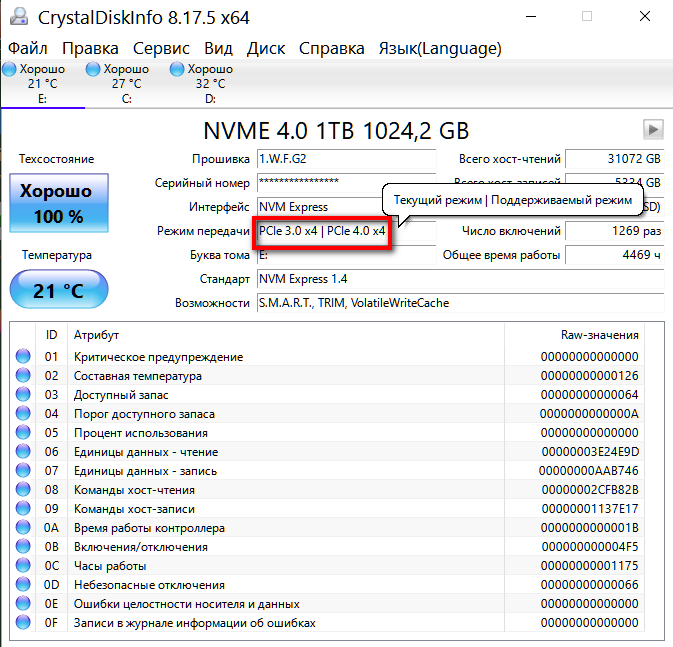Viewport: 673px width, 647px height.
Task: Select Порог доступного запаса attribute name
Action: pos(144,414)
